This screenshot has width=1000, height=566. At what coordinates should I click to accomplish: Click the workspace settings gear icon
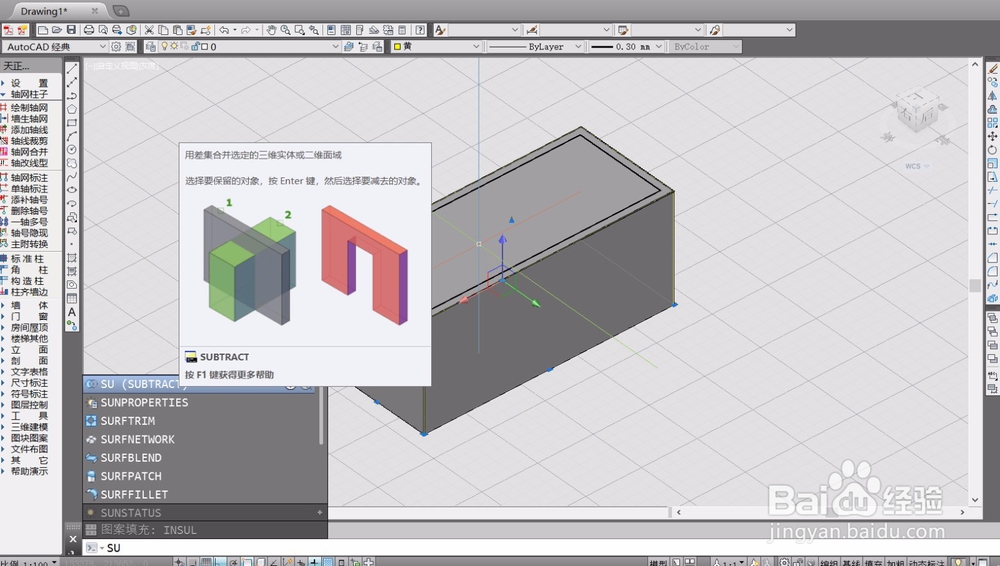tap(116, 47)
